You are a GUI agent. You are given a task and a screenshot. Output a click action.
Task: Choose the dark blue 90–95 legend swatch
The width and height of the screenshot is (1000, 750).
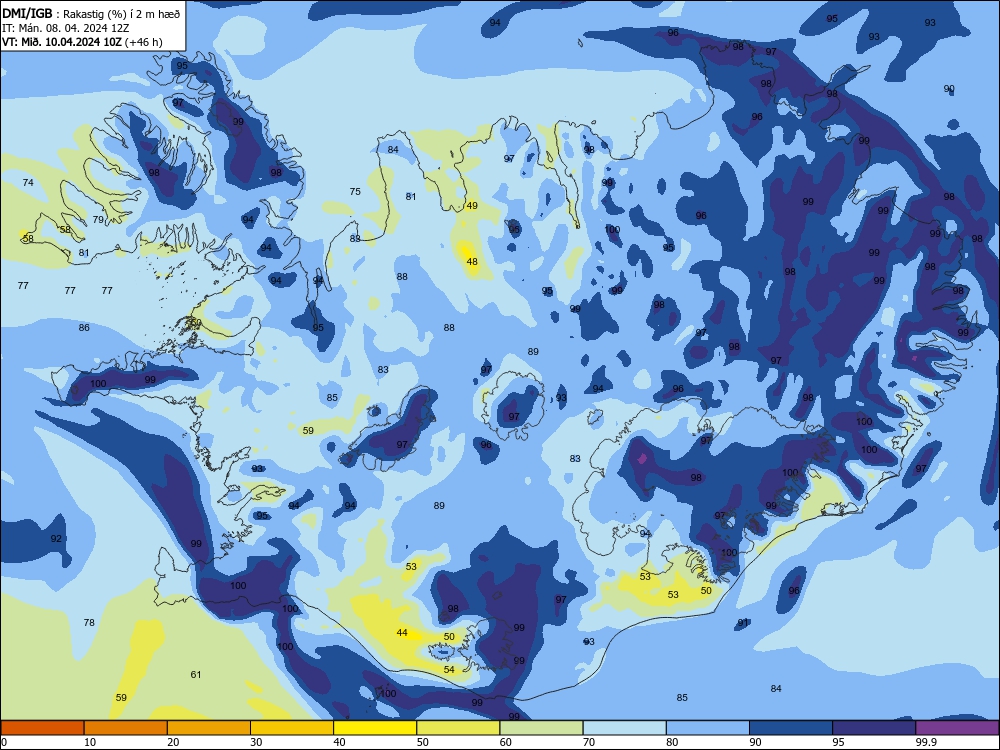(x=791, y=728)
